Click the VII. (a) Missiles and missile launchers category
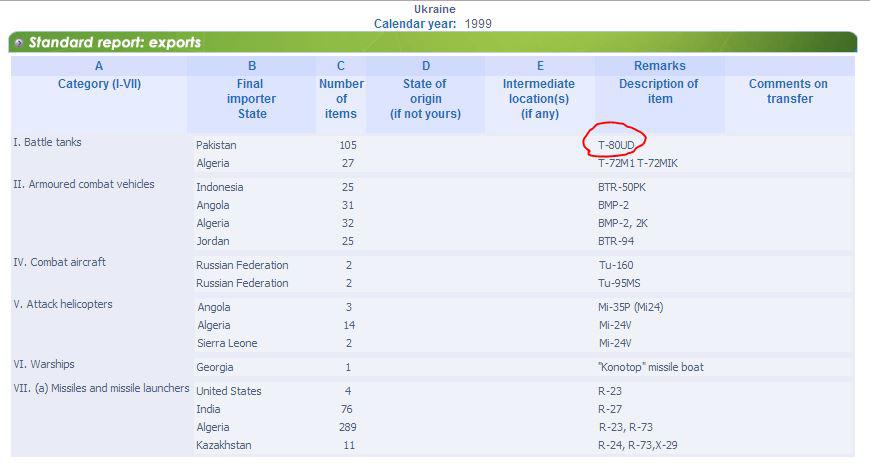 101,389
